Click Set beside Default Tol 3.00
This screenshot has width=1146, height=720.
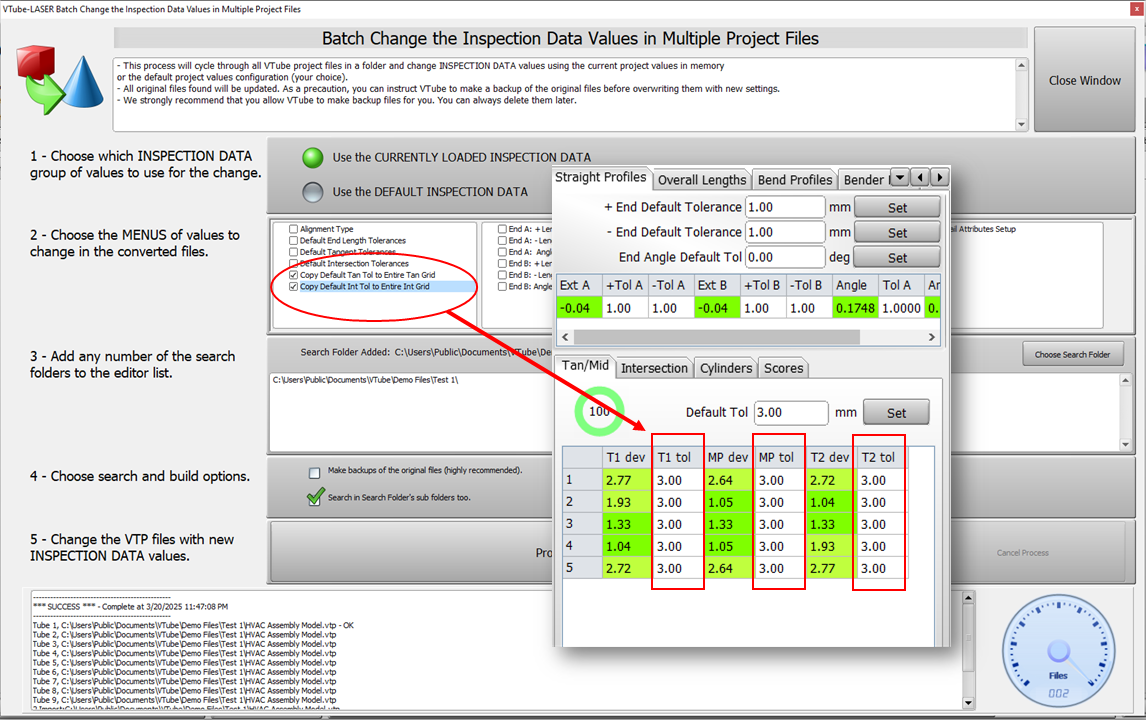point(897,412)
